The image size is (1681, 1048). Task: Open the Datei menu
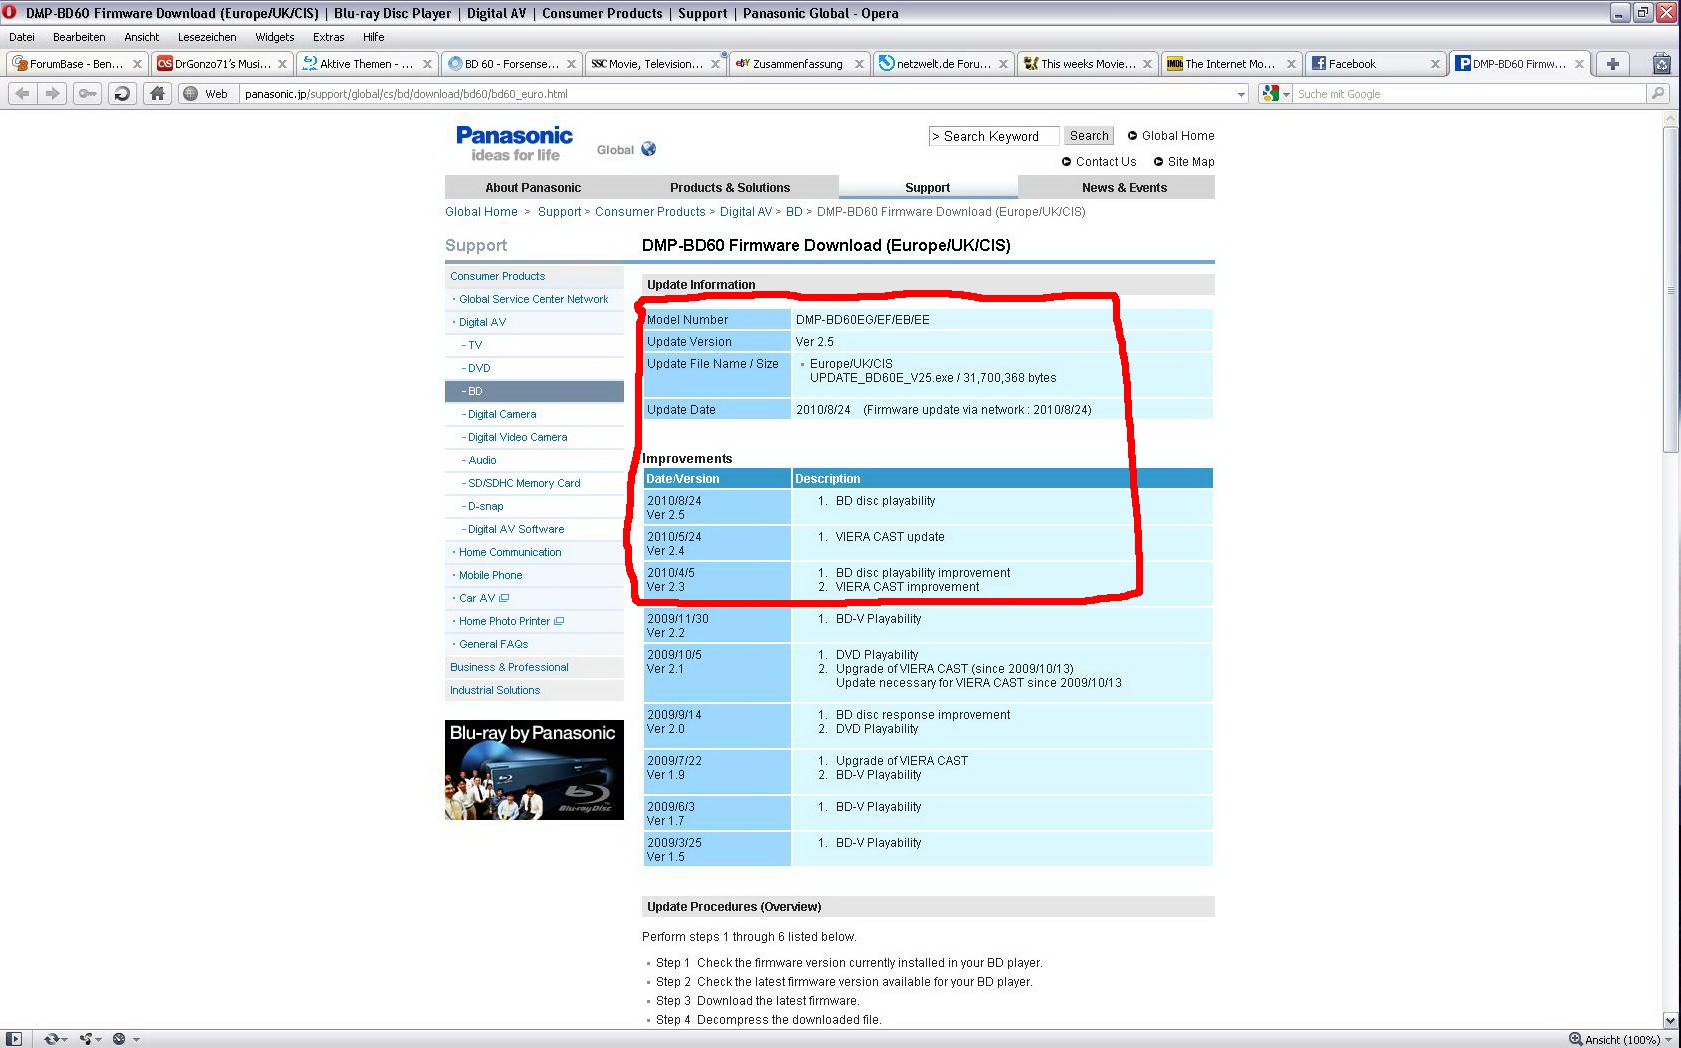point(22,37)
